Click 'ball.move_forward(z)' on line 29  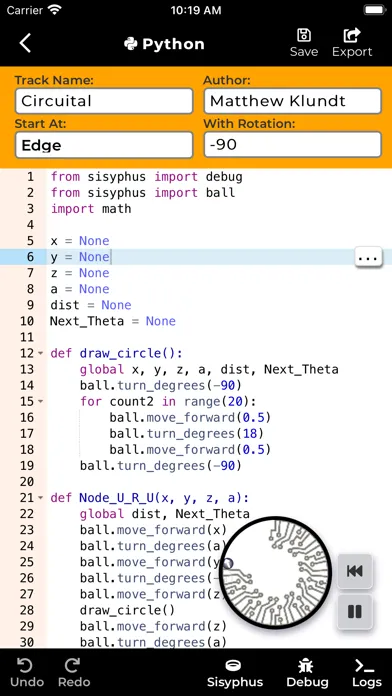[153, 626]
